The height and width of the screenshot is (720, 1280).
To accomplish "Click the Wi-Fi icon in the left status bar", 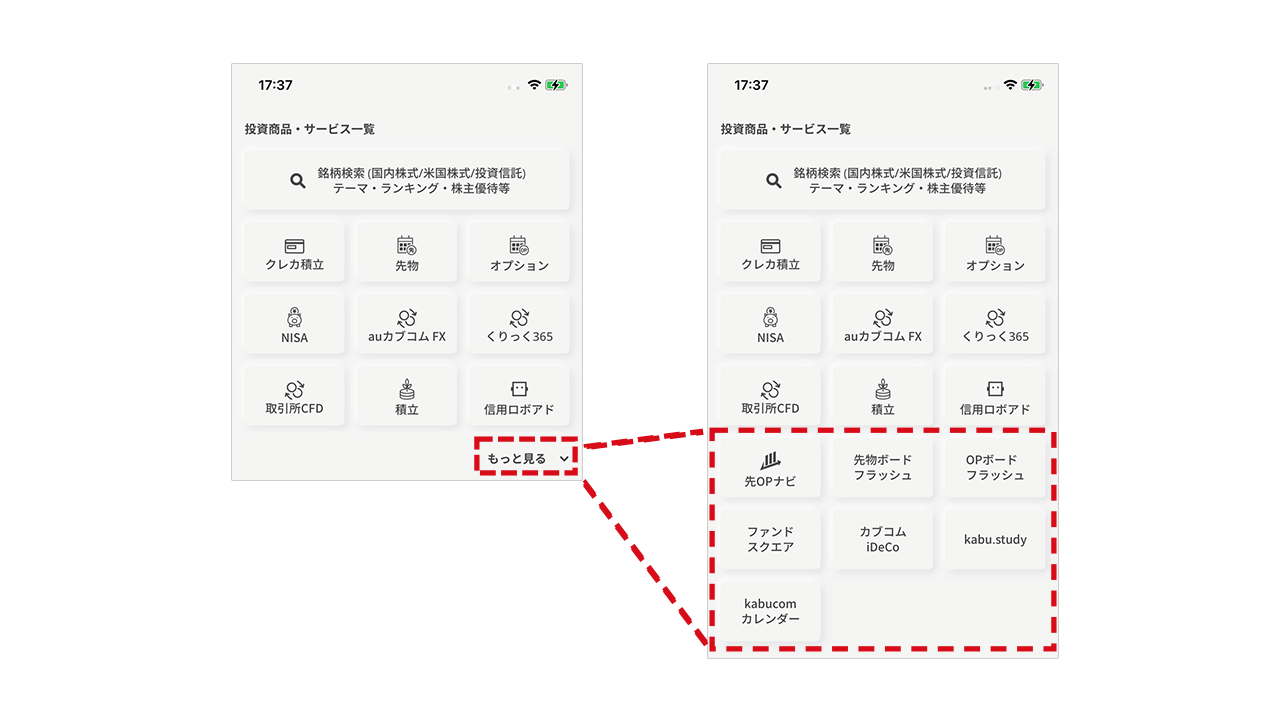I will pyautogui.click(x=535, y=85).
